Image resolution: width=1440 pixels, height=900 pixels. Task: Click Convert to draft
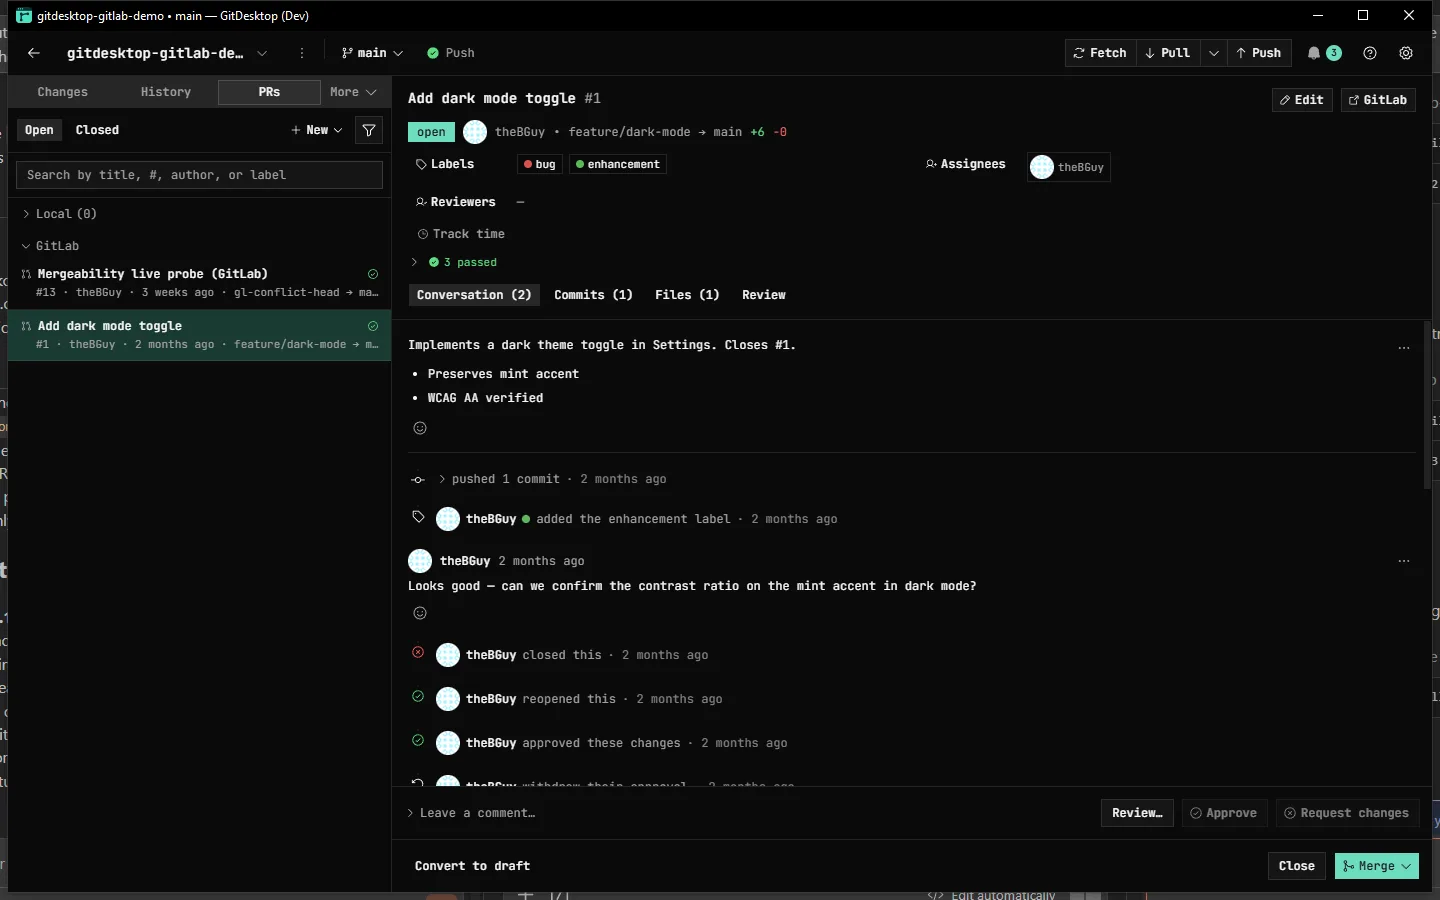click(472, 866)
